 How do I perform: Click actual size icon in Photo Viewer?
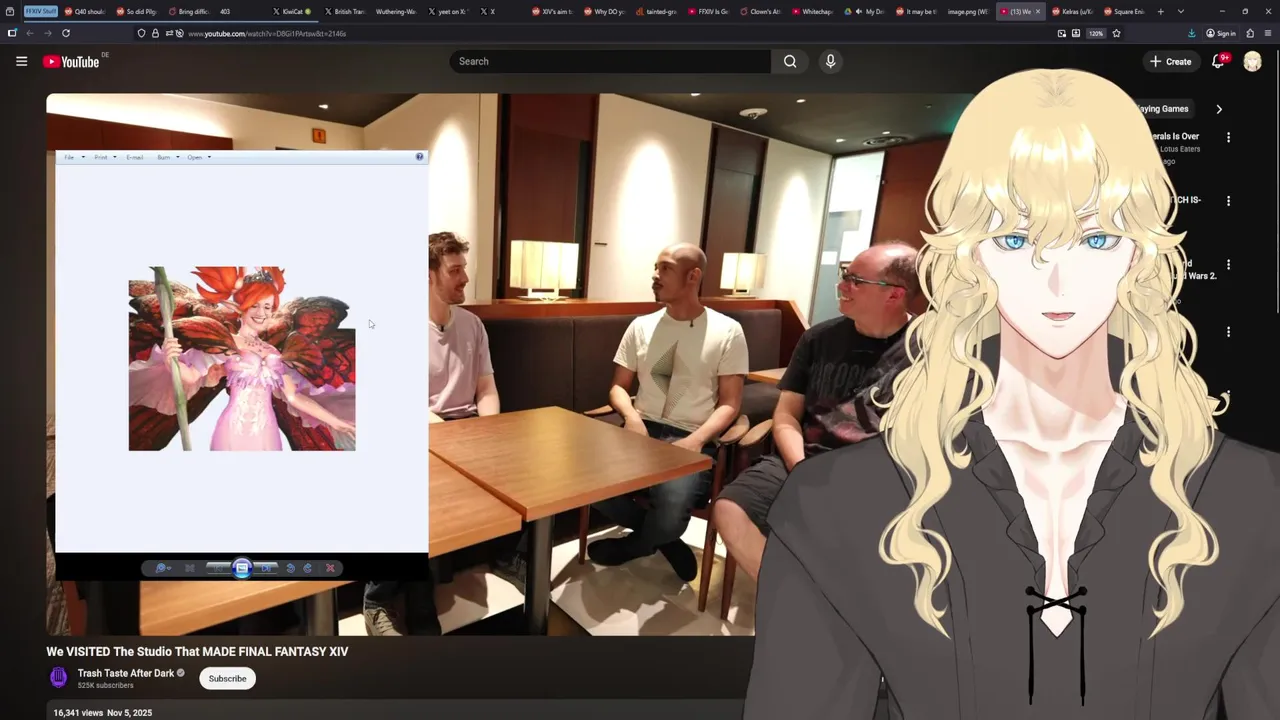pyautogui.click(x=189, y=568)
